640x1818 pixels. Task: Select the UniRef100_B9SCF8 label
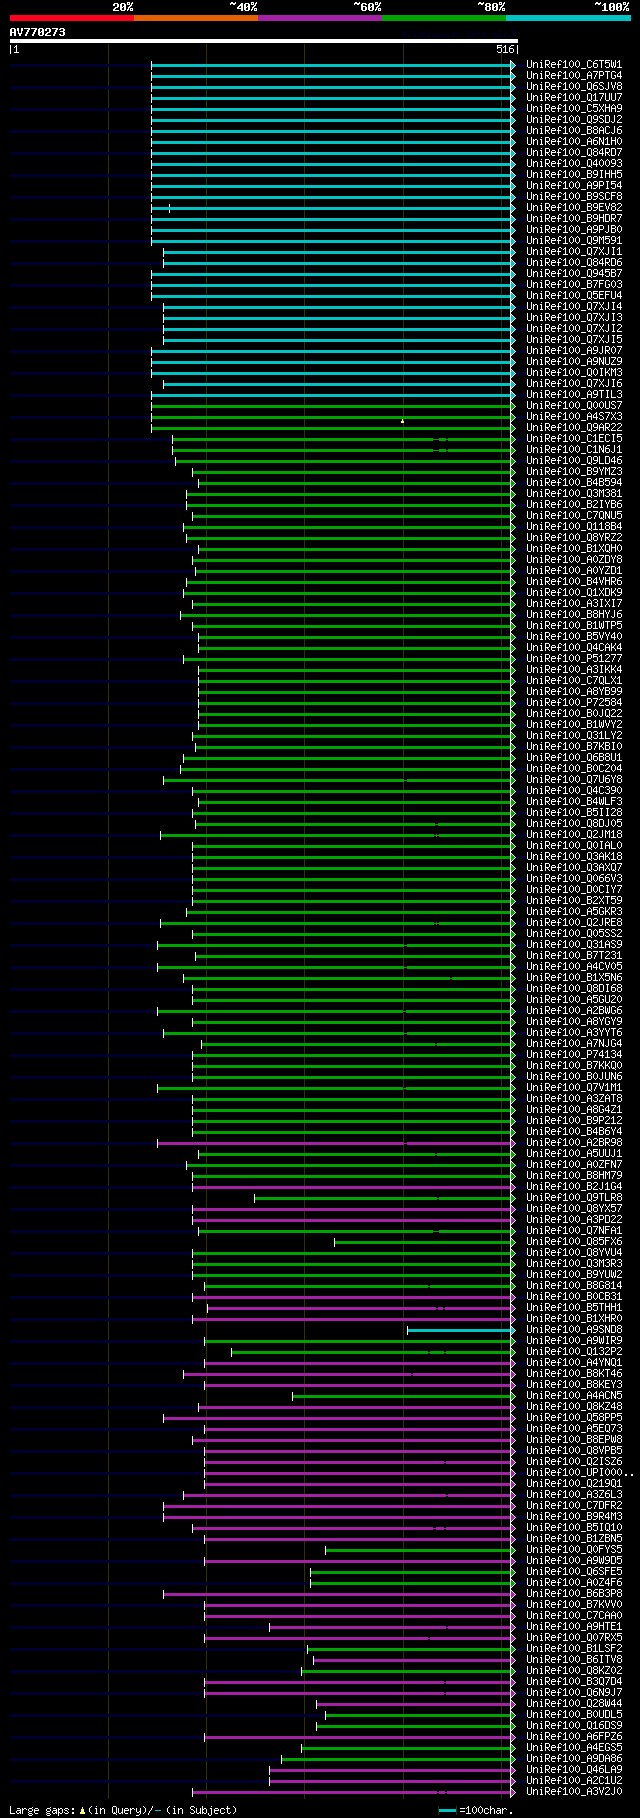pos(574,197)
